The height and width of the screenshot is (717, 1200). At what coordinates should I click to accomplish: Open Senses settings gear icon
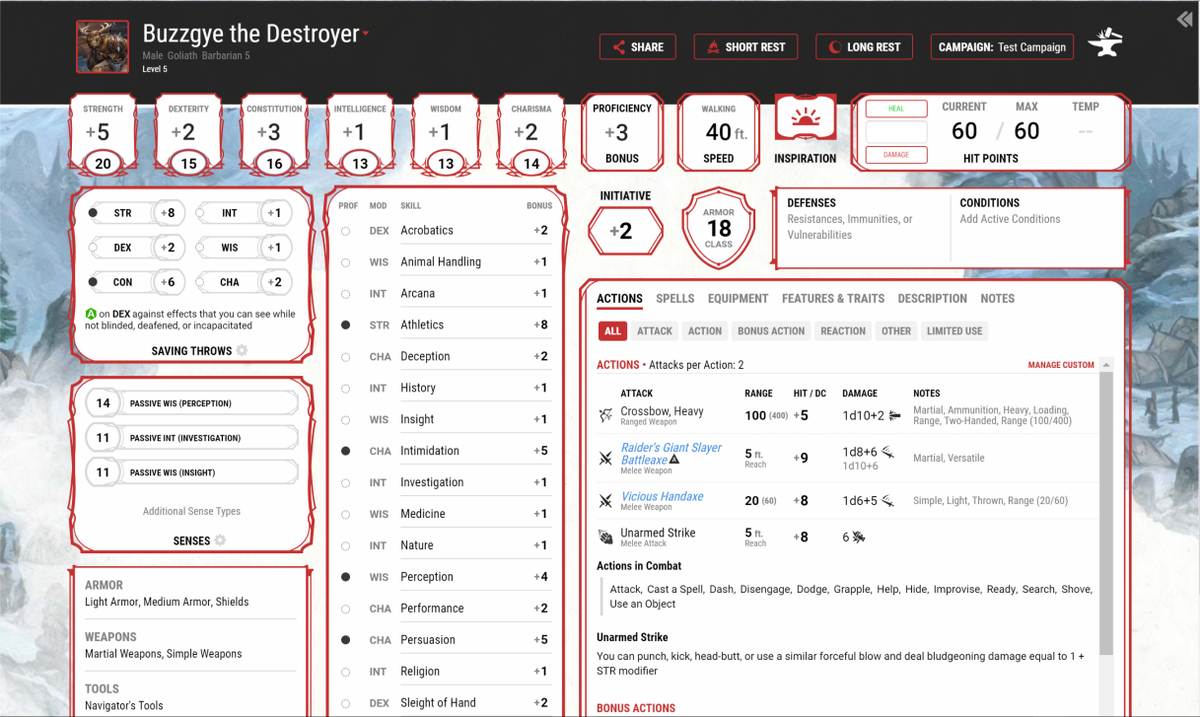(x=220, y=541)
